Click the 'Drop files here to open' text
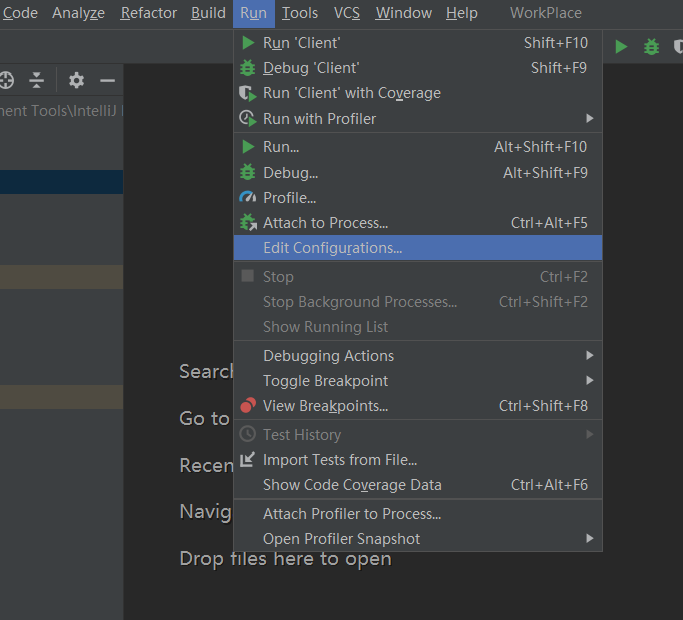Image resolution: width=683 pixels, height=620 pixels. click(x=286, y=559)
